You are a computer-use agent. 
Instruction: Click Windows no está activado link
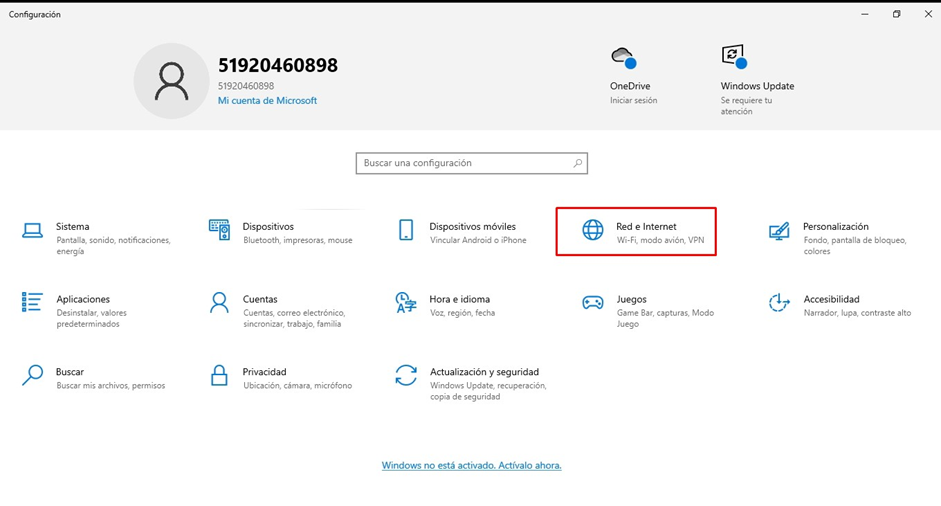pos(471,466)
